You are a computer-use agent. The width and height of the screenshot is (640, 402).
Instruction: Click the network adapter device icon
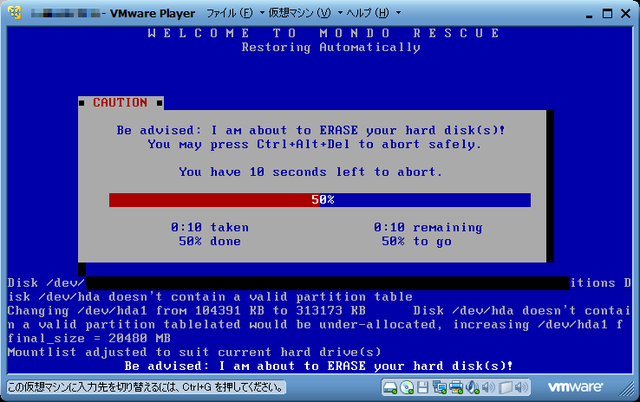[x=440, y=387]
